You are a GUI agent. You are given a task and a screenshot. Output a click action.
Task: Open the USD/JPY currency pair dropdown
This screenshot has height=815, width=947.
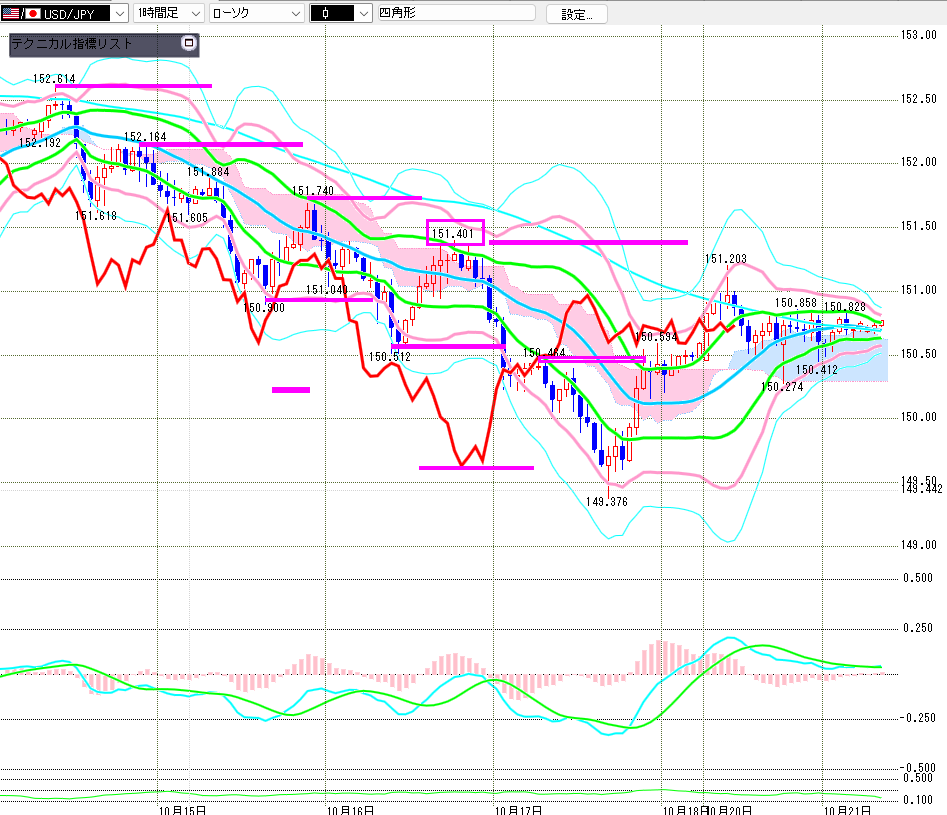pyautogui.click(x=120, y=14)
